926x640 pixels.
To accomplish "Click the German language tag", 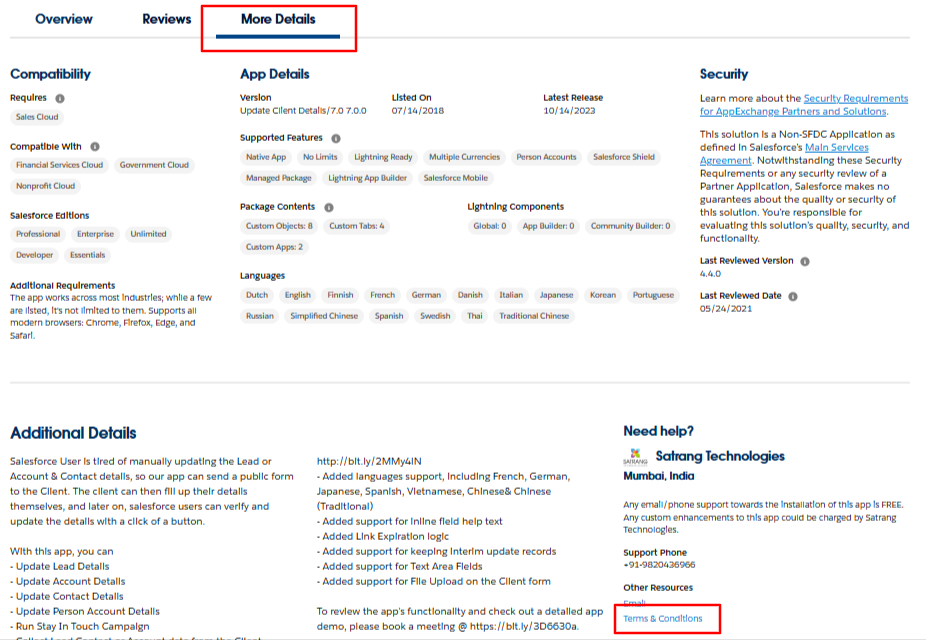I will (426, 295).
